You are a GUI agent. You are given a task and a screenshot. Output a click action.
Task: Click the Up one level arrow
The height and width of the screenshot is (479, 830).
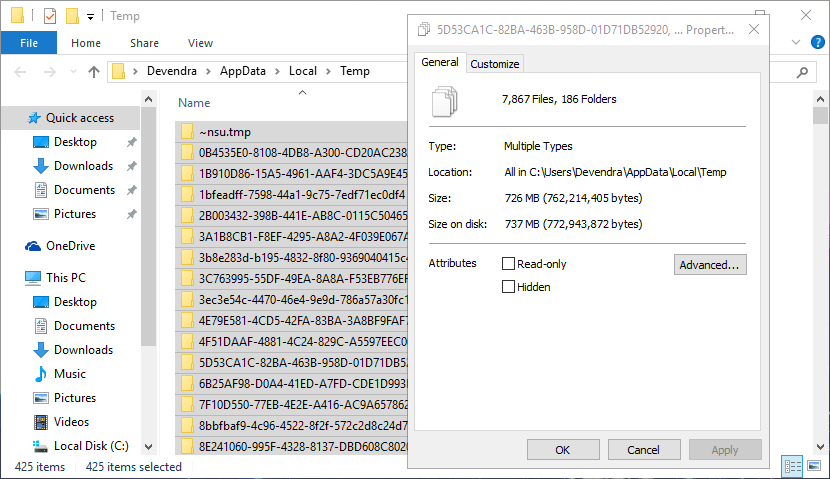pyautogui.click(x=94, y=71)
